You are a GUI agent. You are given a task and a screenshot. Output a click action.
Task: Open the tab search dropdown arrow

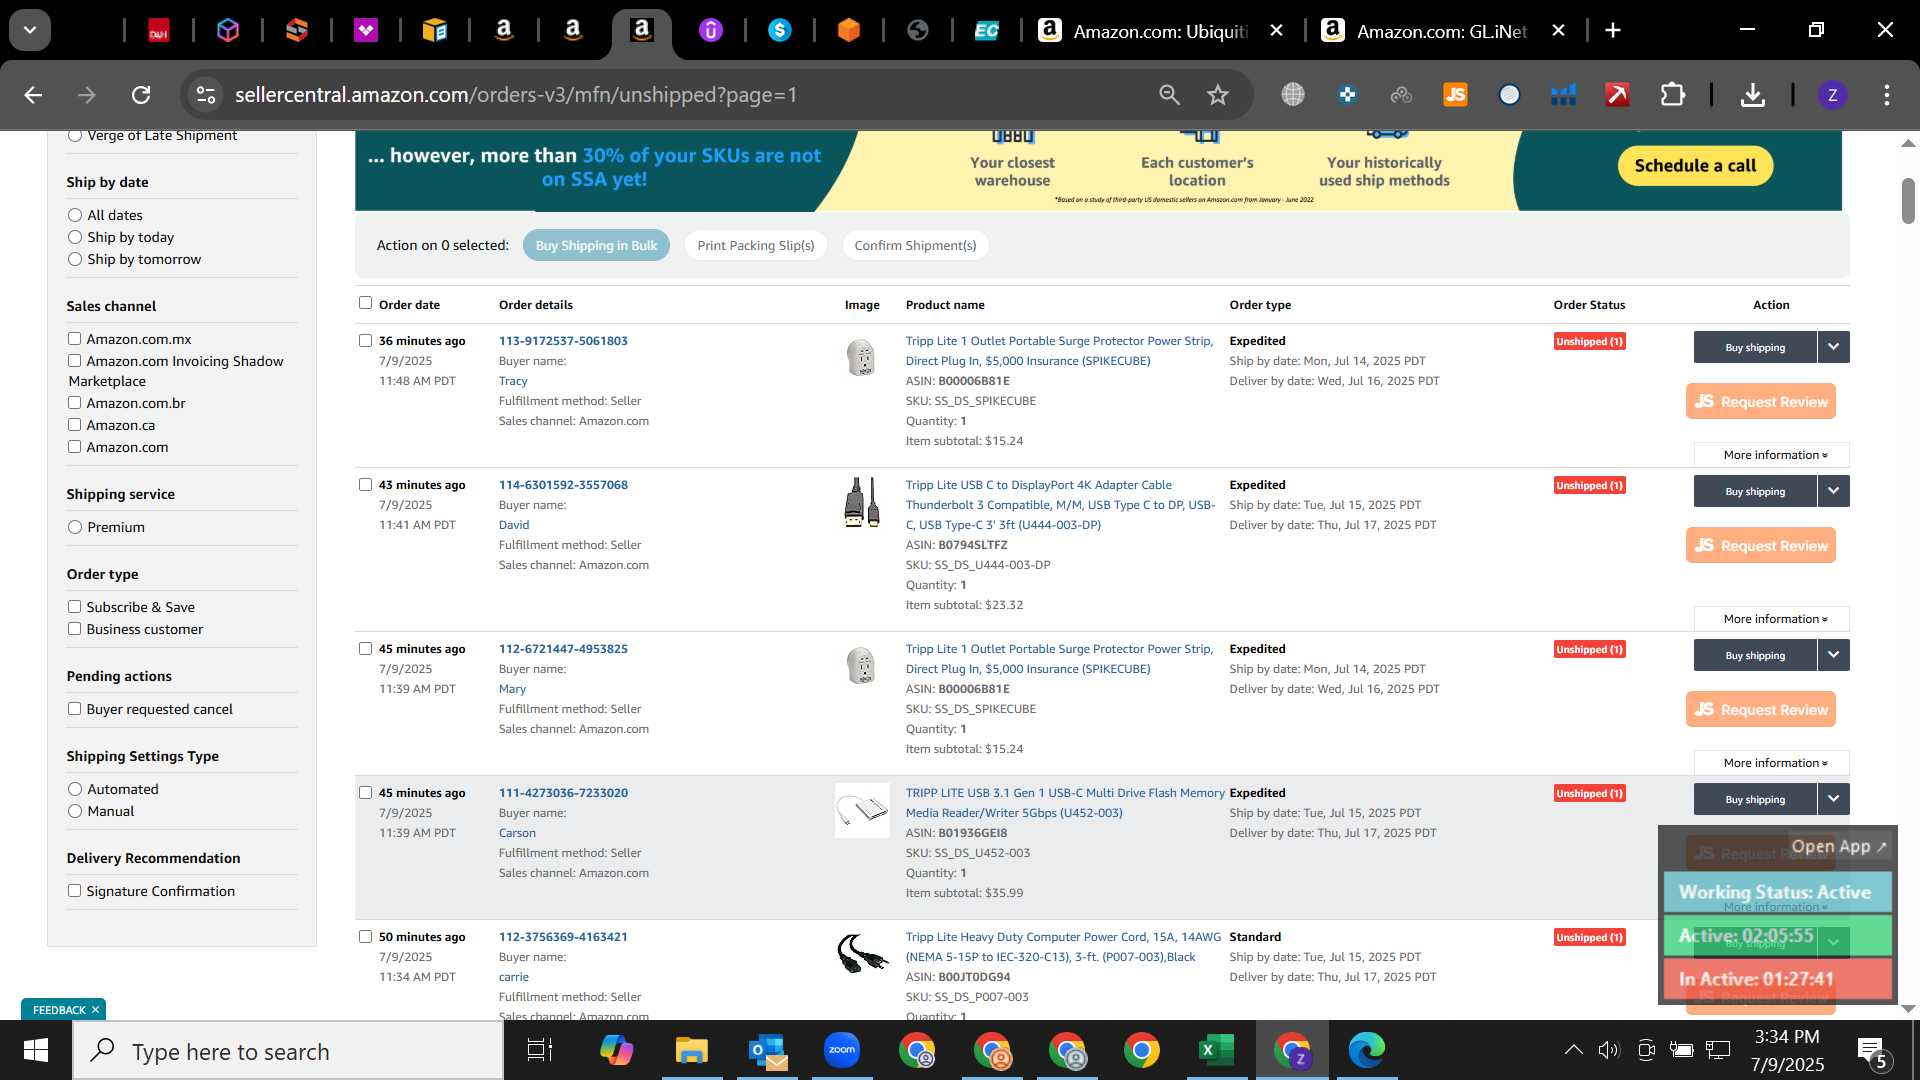(x=30, y=30)
